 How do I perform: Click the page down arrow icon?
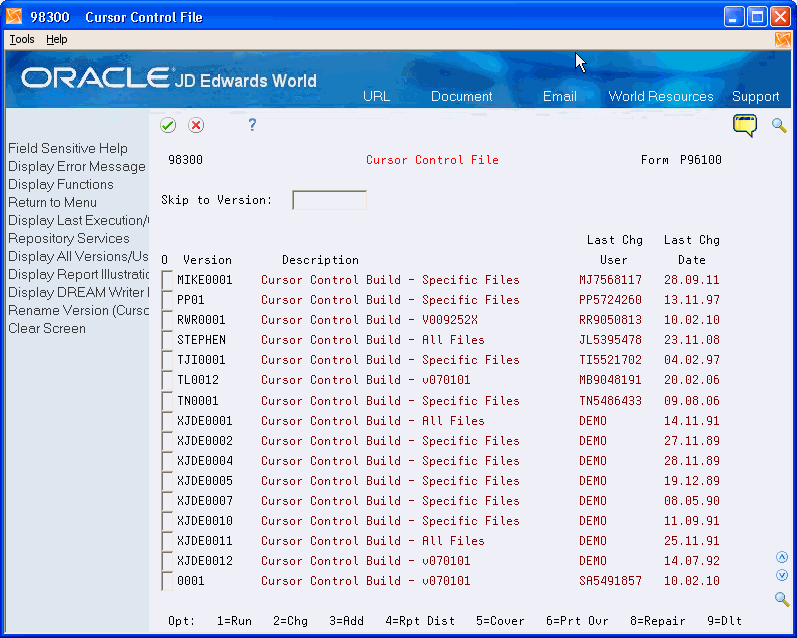click(x=782, y=575)
